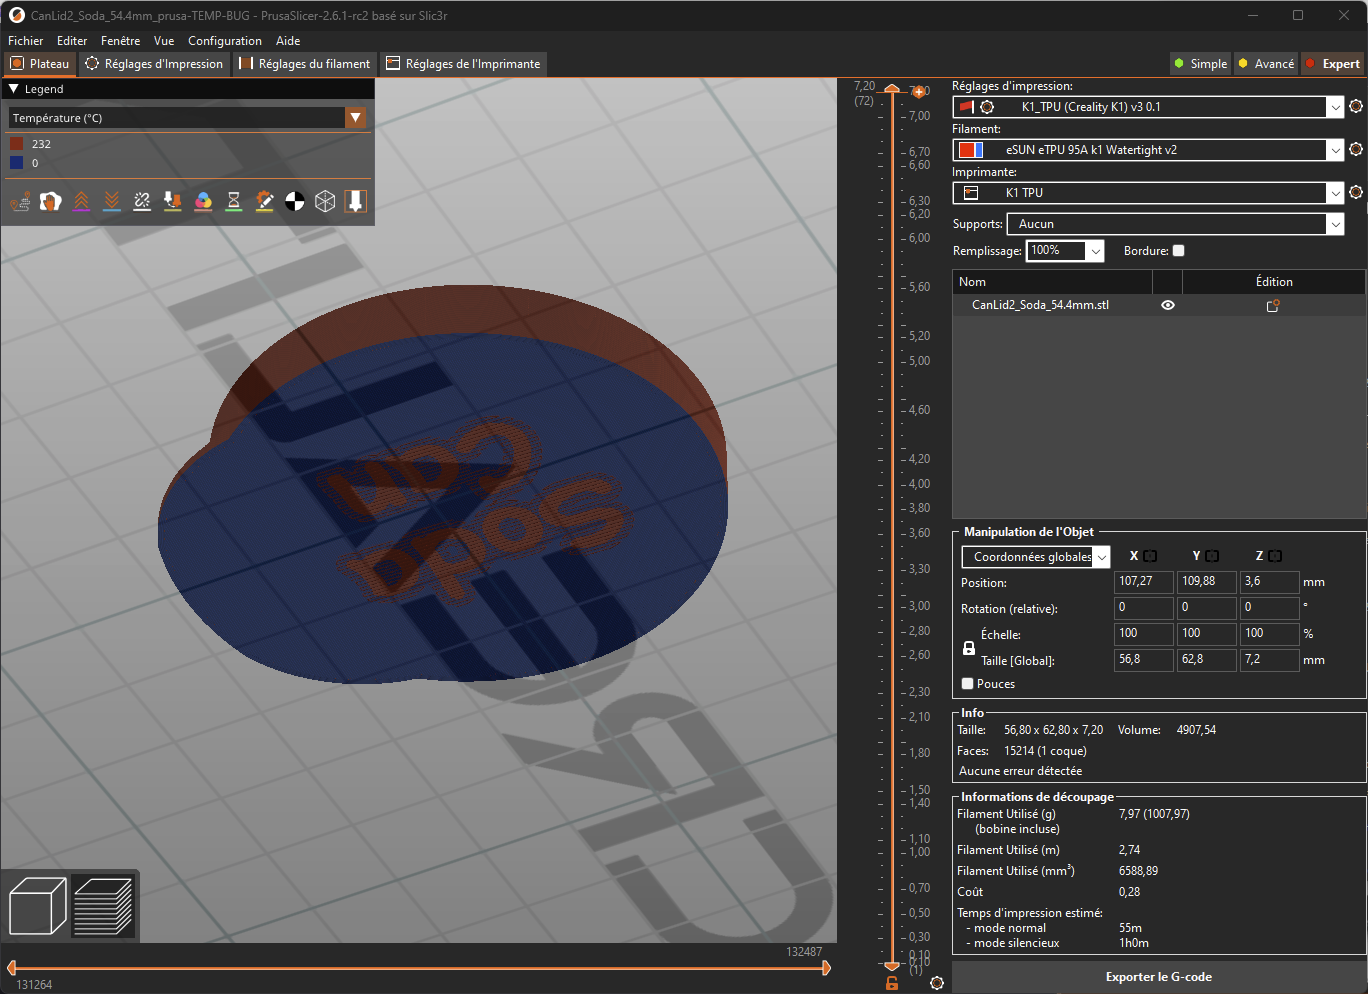Open the Fichier menu
The image size is (1368, 994).
[25, 40]
